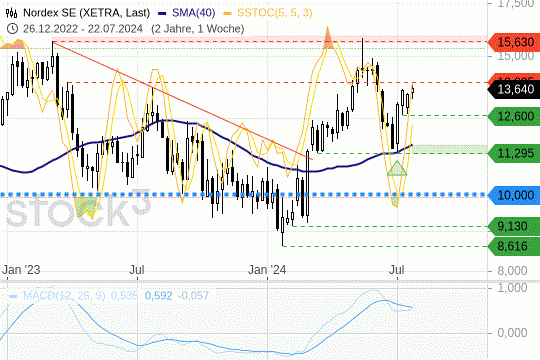Screen dimensions: 540x360
Task: Click the green 8,616 support price tag
Action: 514,246
